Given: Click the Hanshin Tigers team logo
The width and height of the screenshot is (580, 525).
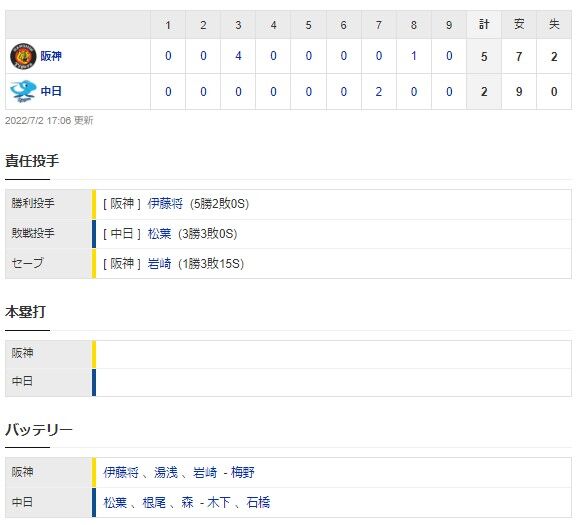Looking at the screenshot, I should [x=23, y=56].
